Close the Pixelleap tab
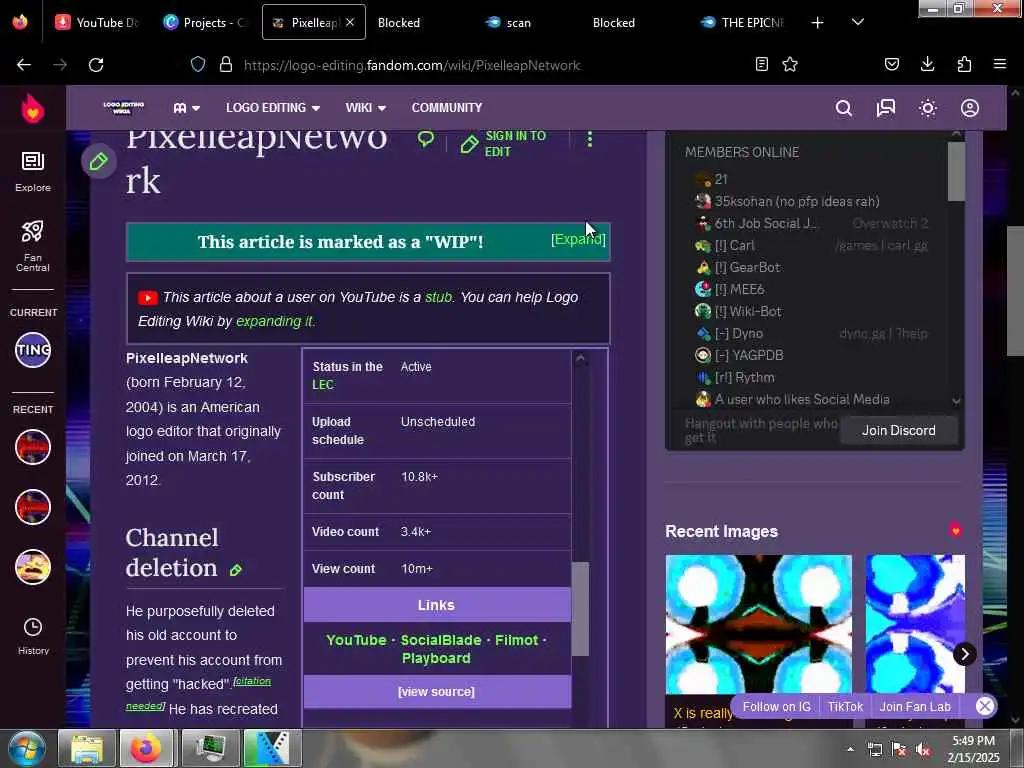 350,22
